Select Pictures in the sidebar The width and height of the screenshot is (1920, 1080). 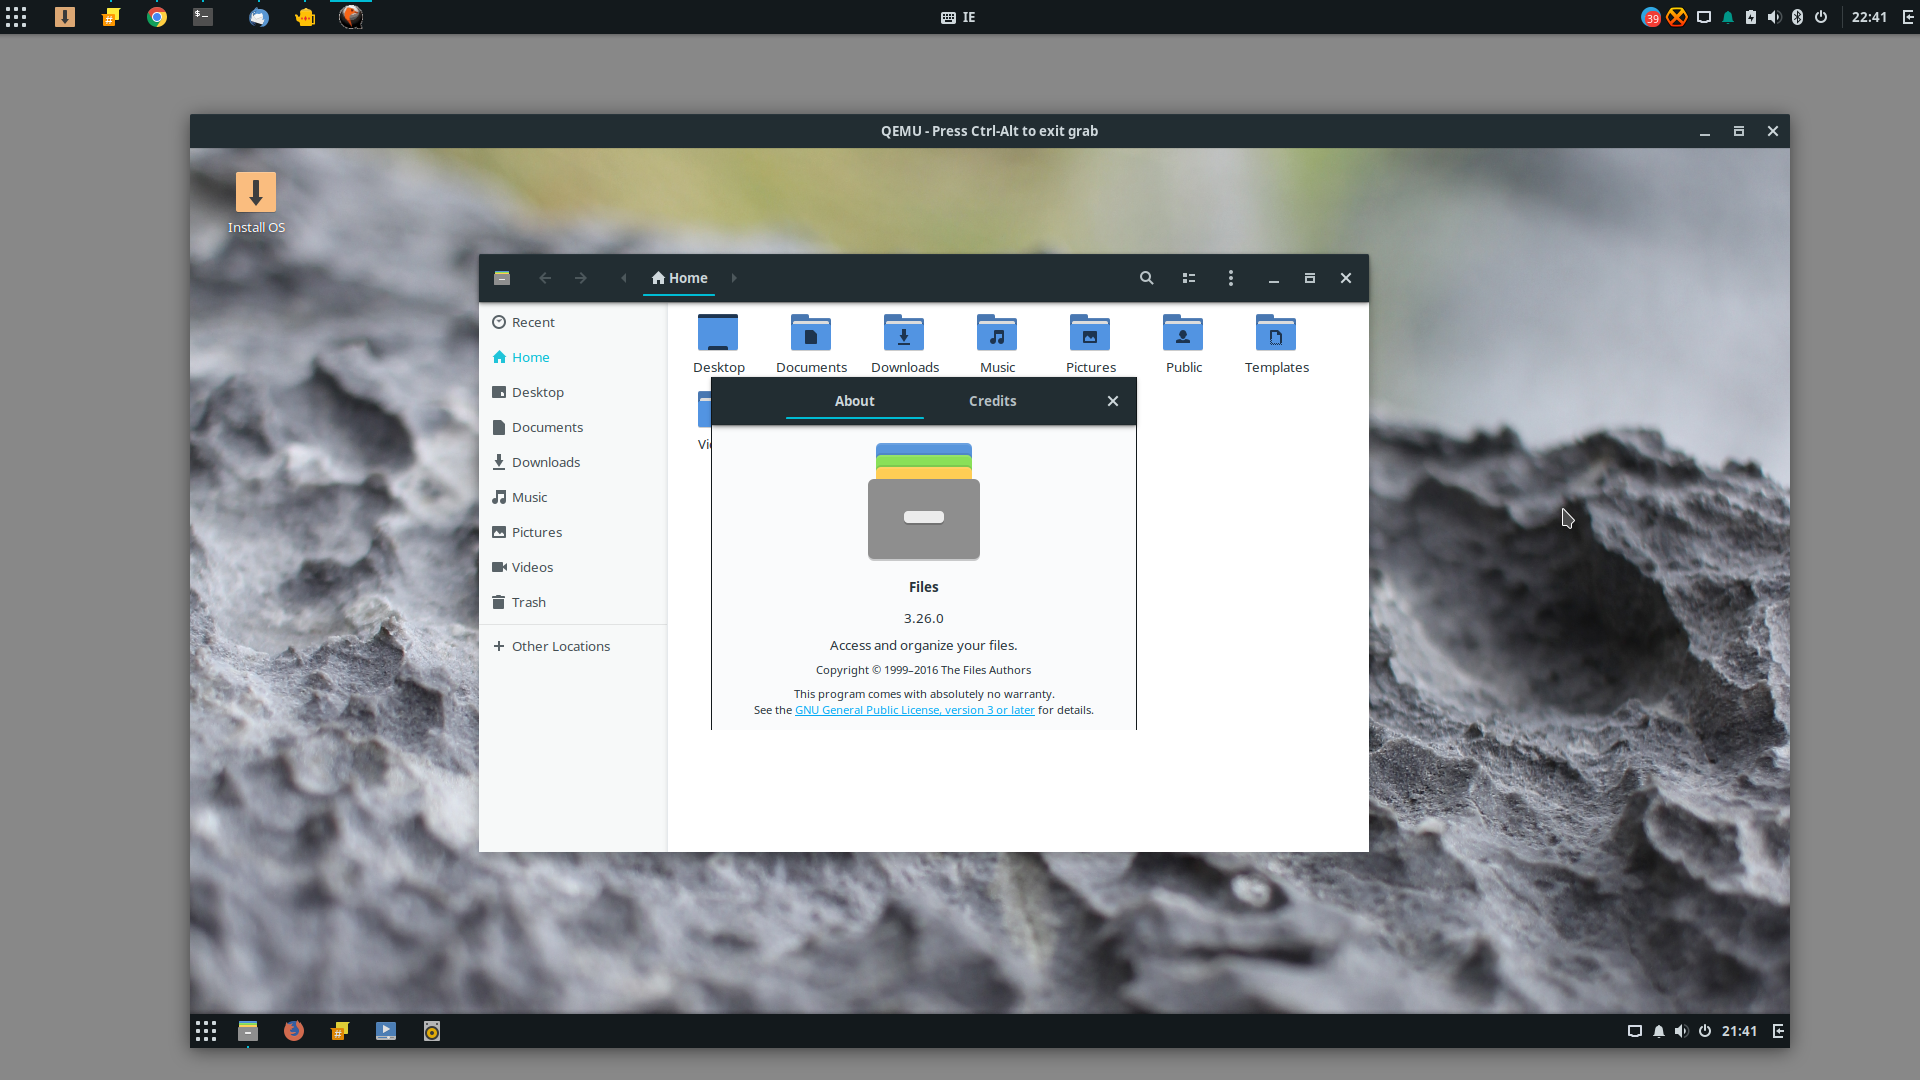click(573, 532)
